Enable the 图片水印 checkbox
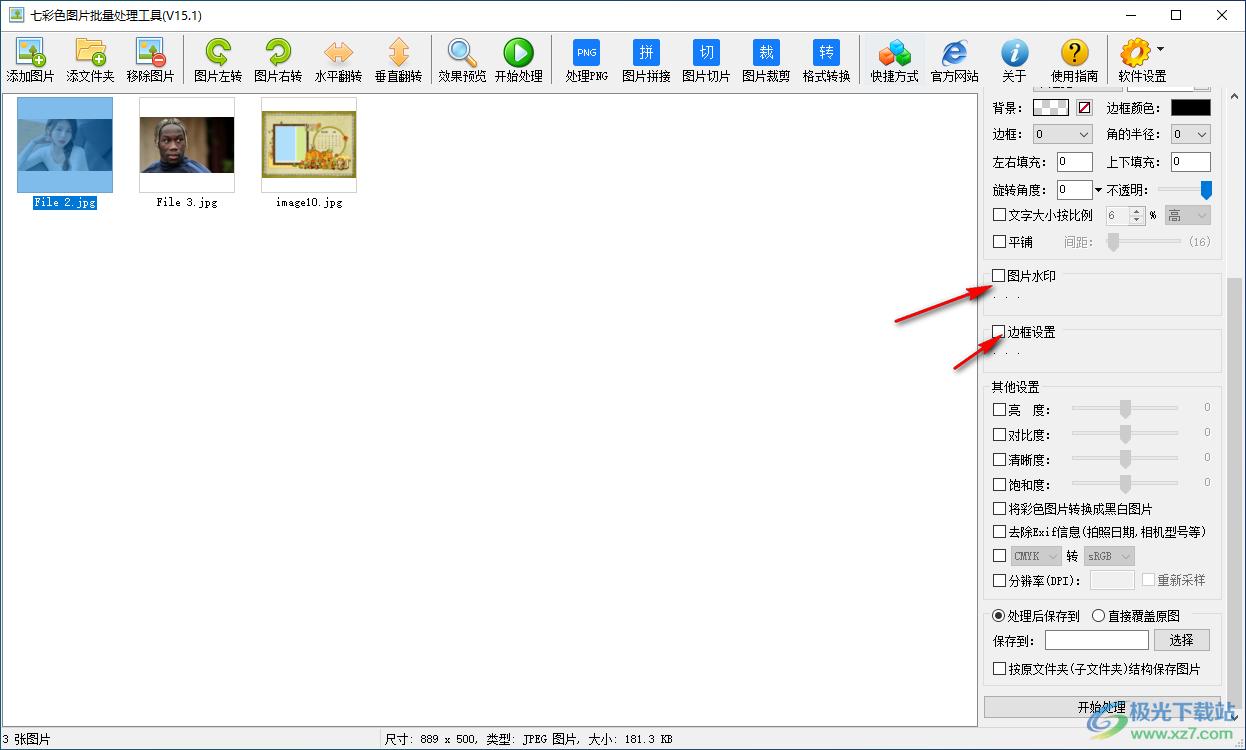 click(x=999, y=276)
